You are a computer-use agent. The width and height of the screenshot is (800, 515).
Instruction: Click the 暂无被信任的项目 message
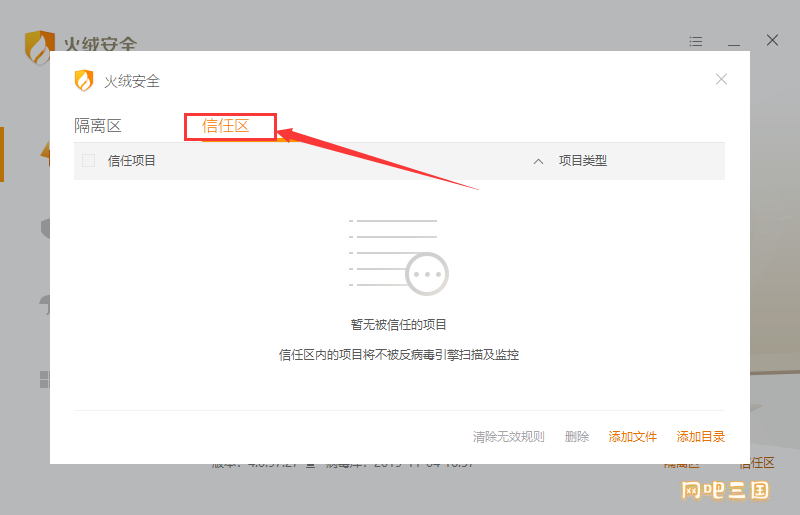398,325
